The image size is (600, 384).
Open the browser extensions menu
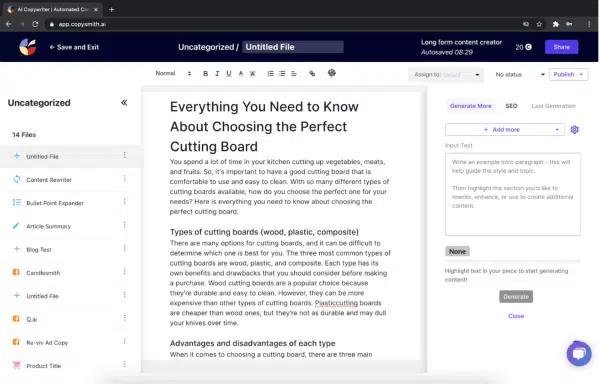[x=556, y=24]
